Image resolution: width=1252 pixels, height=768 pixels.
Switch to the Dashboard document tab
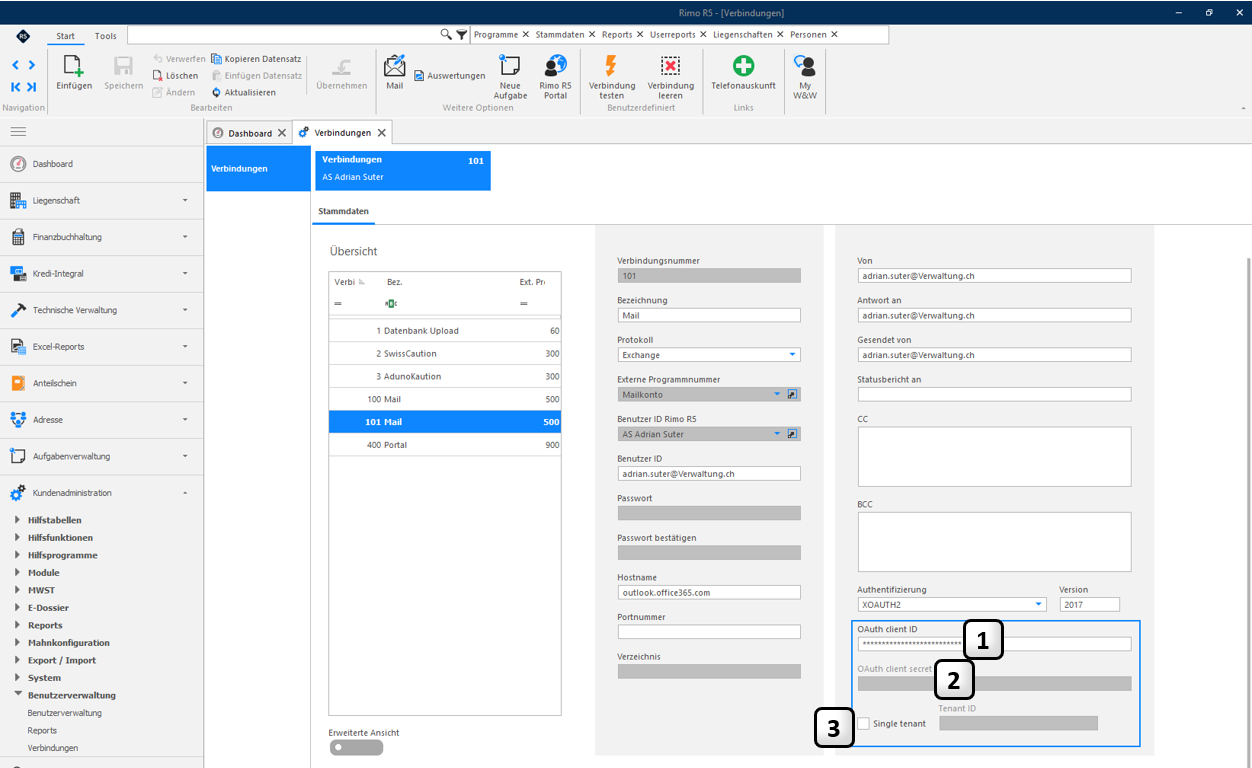pos(249,133)
